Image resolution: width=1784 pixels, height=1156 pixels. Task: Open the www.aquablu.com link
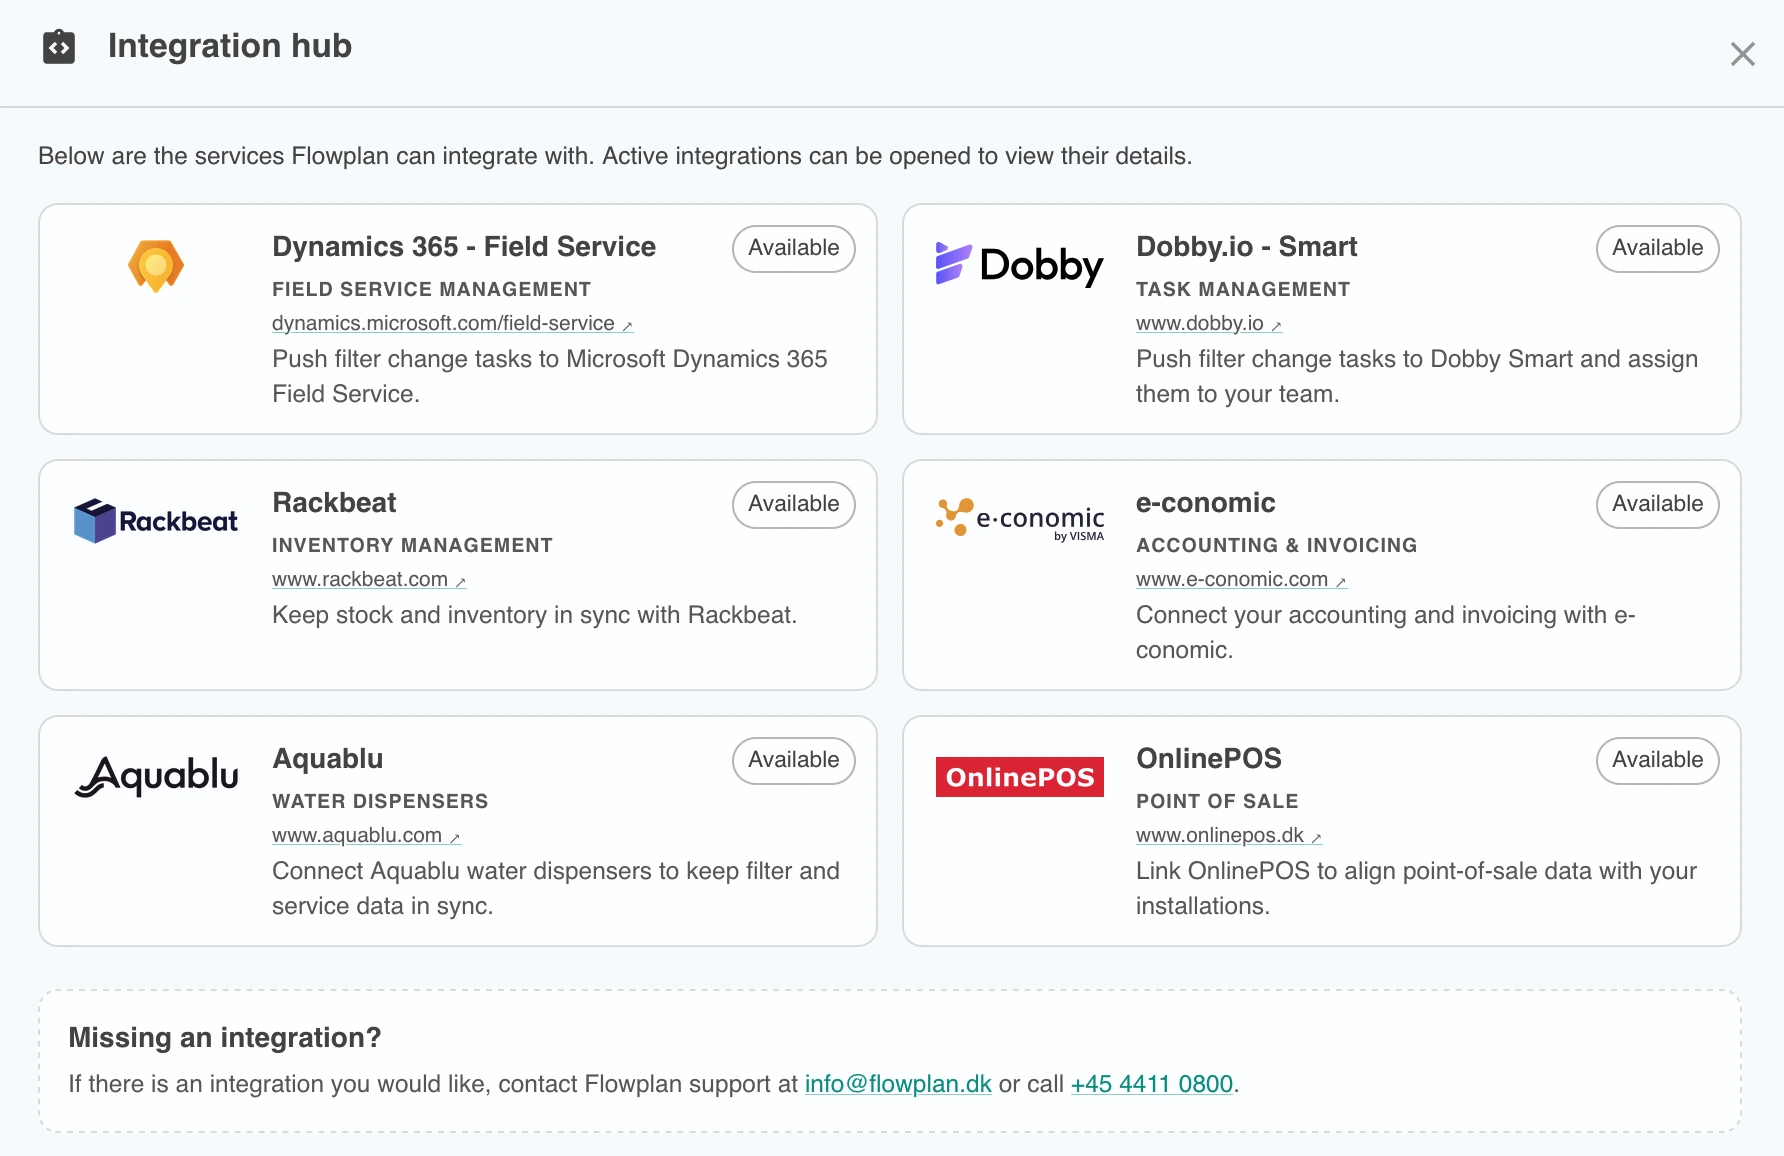(366, 835)
